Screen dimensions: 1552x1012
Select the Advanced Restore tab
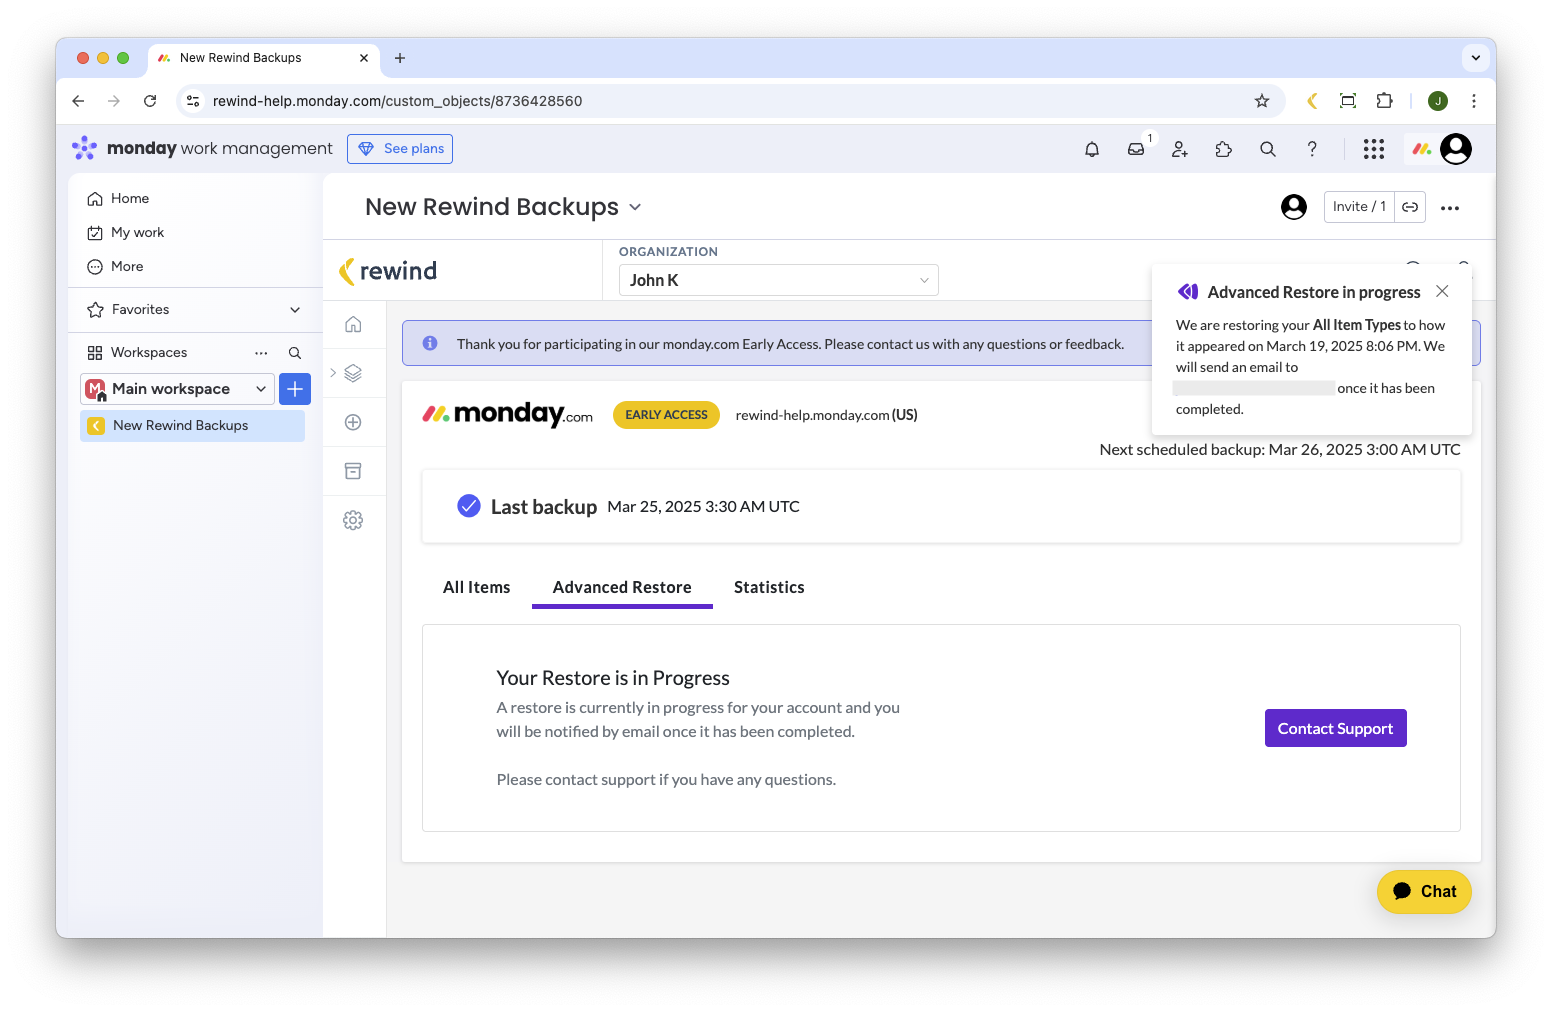(x=622, y=587)
